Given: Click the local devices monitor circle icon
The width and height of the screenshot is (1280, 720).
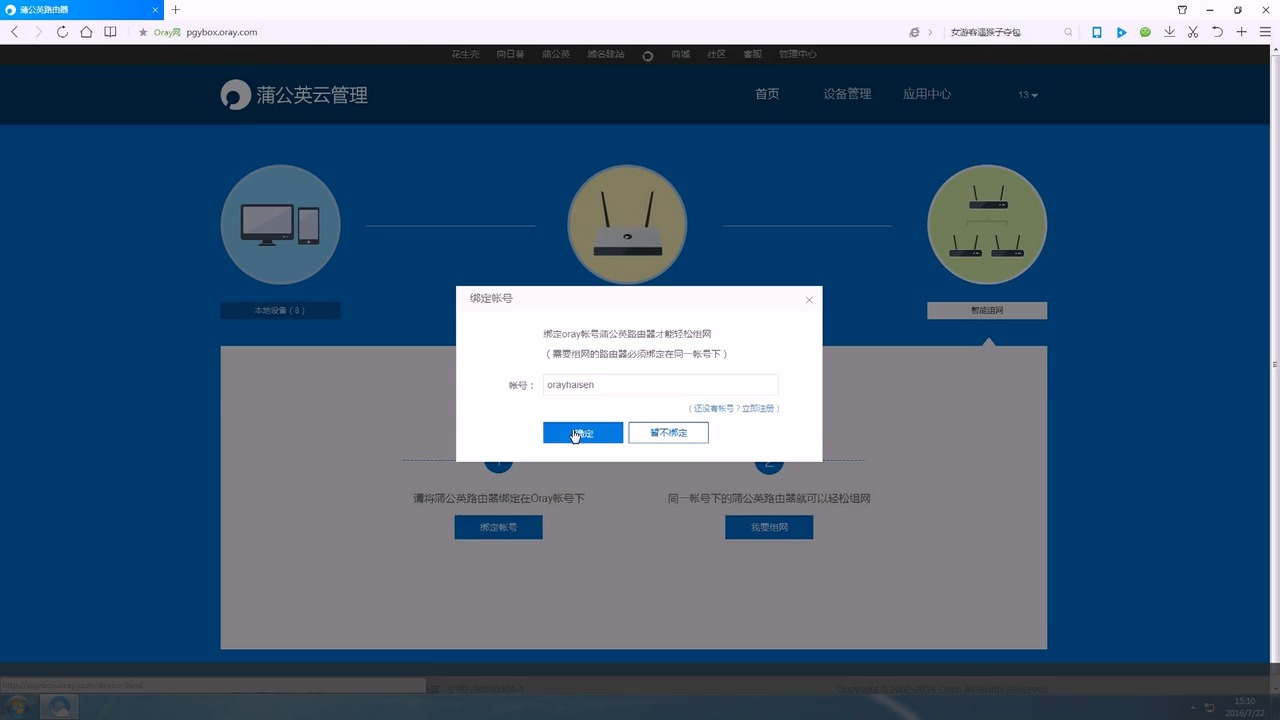Looking at the screenshot, I should (280, 224).
